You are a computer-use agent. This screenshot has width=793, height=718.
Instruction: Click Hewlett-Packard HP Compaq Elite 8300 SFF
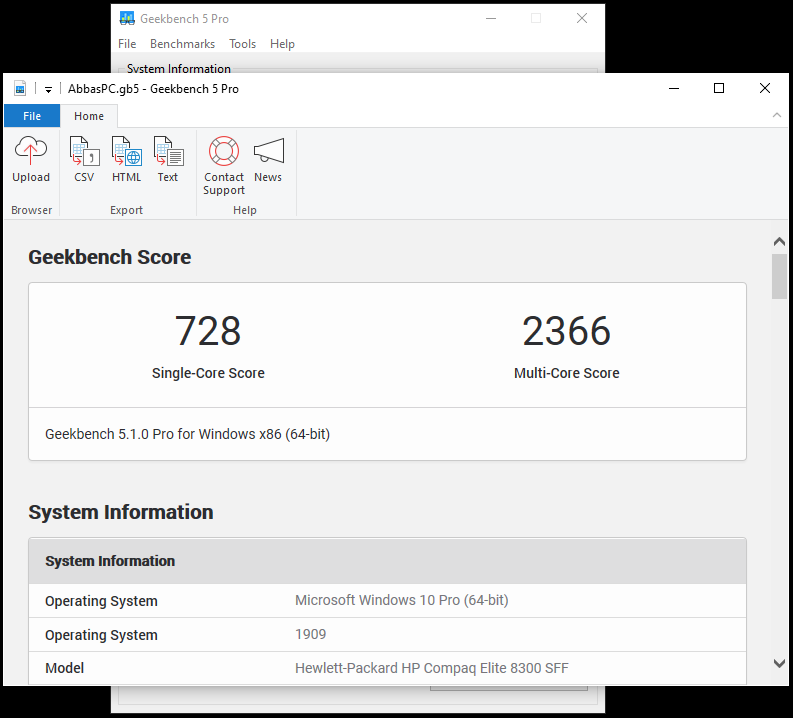pos(432,668)
